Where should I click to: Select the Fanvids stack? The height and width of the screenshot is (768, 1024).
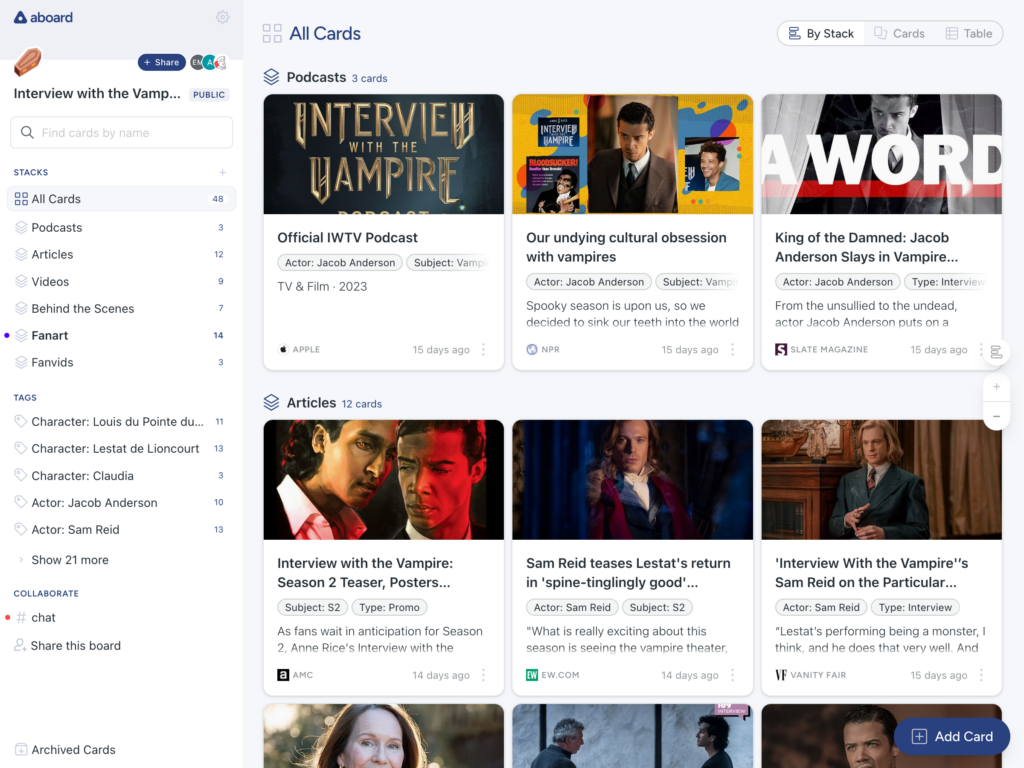coord(121,362)
